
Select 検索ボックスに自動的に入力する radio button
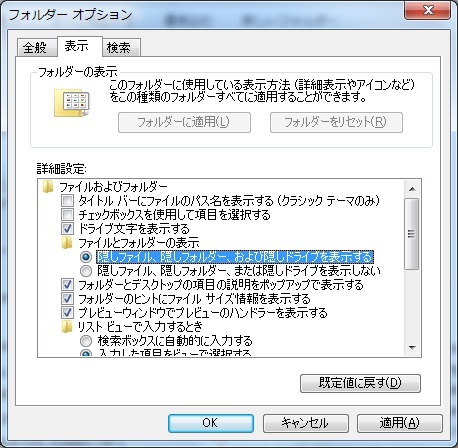[x=86, y=341]
